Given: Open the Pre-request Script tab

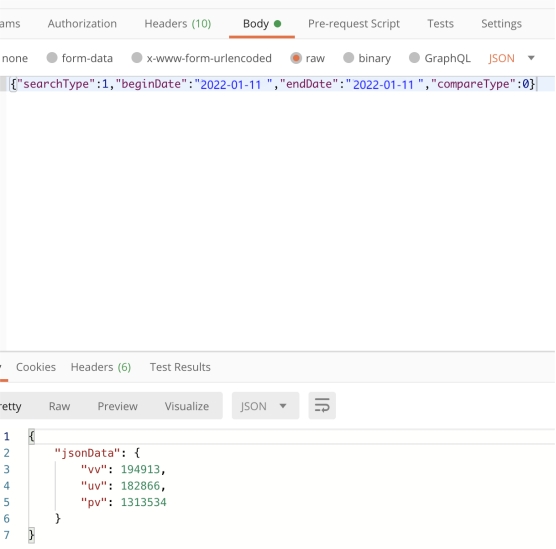Looking at the screenshot, I should pos(354,24).
